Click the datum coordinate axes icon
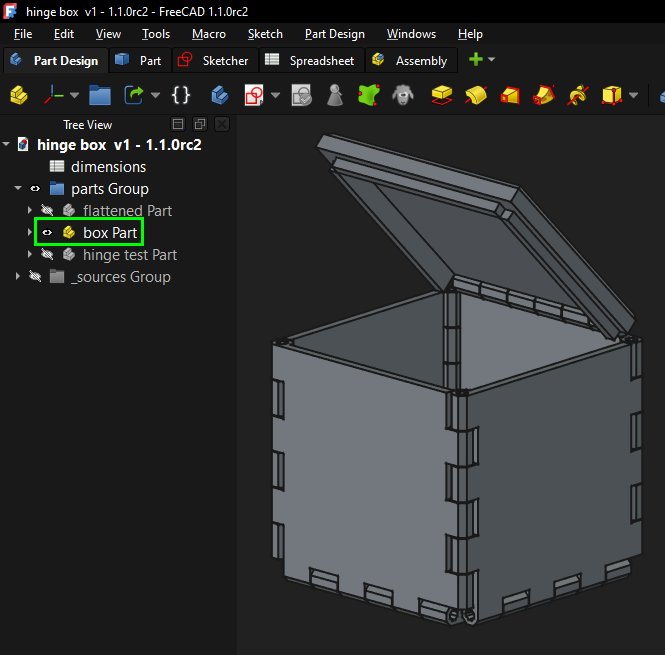 54,95
